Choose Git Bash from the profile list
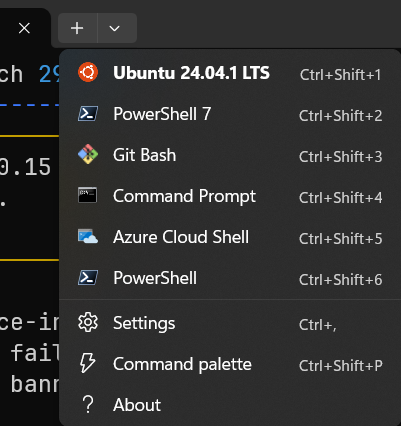Image resolution: width=401 pixels, height=426 pixels. click(x=230, y=154)
